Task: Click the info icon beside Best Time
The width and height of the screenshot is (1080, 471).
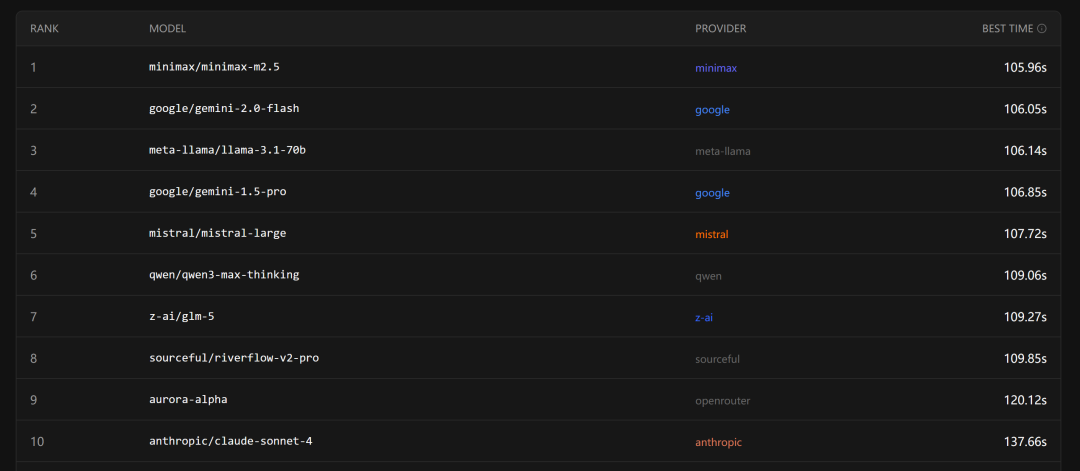Action: 1042,29
